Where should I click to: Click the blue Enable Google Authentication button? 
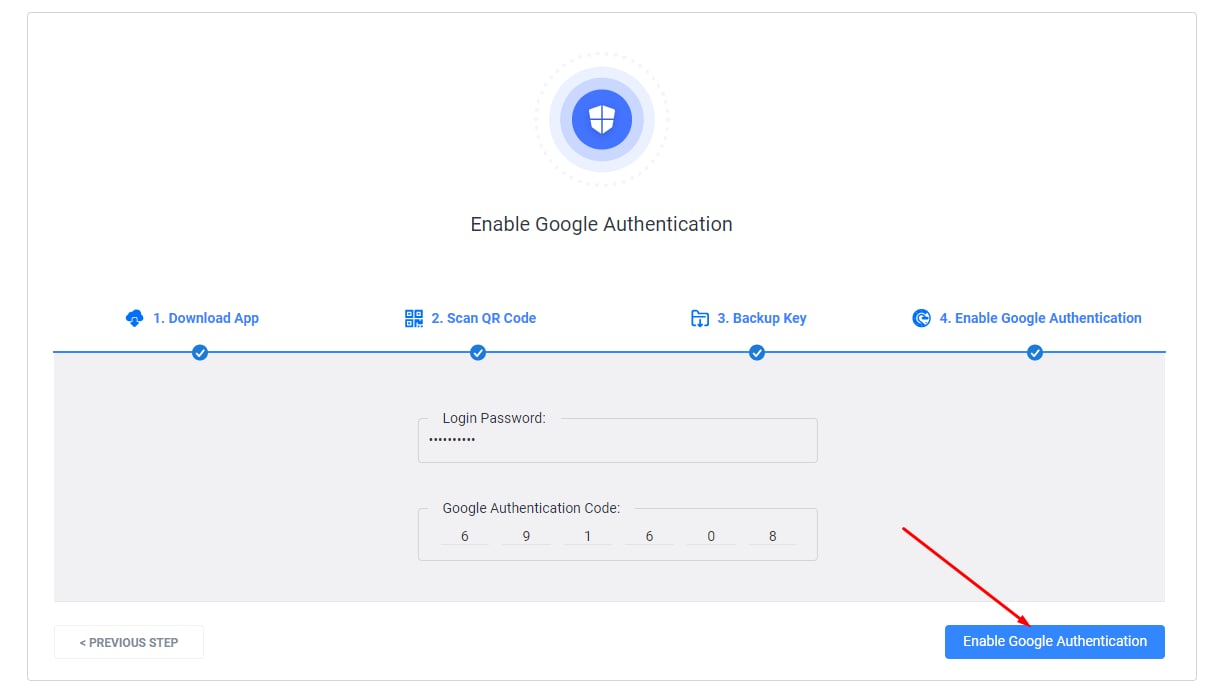(1055, 641)
